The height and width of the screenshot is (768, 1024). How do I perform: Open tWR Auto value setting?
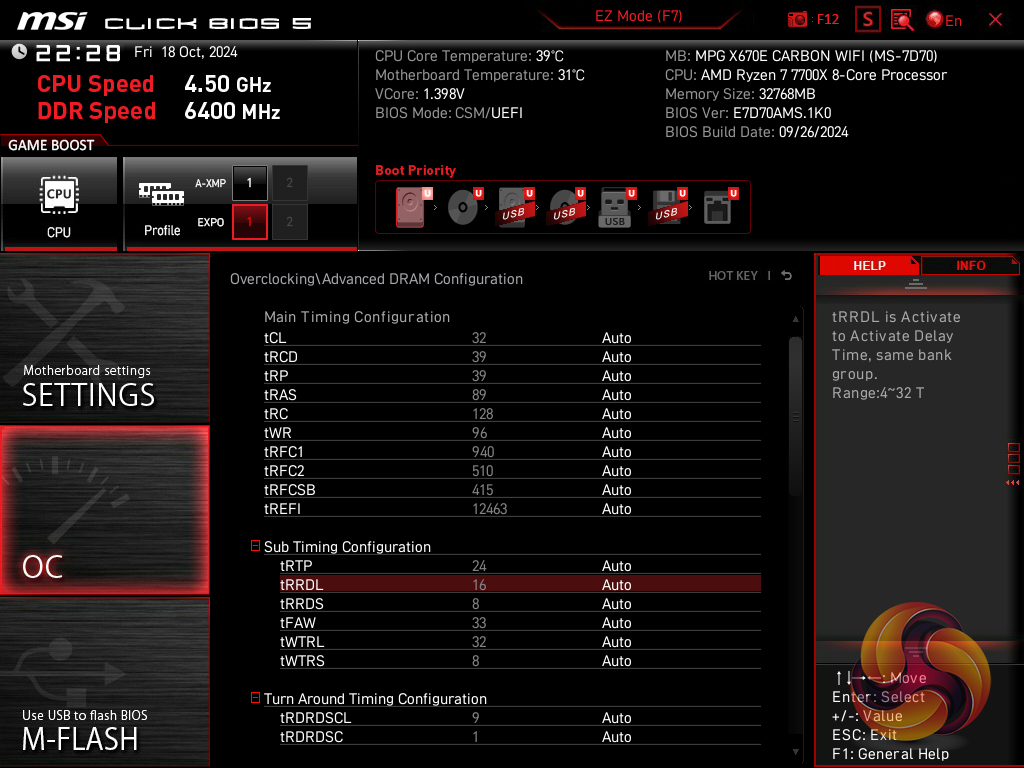(x=616, y=432)
